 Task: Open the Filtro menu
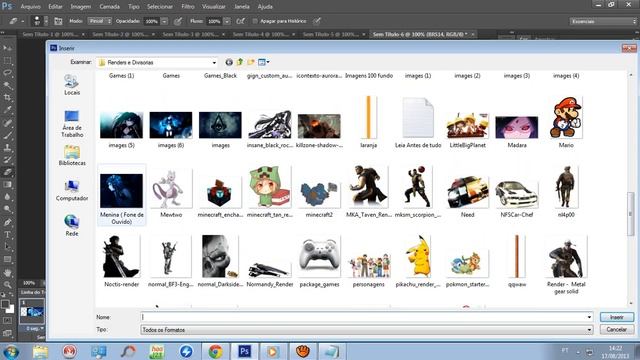tap(188, 7)
